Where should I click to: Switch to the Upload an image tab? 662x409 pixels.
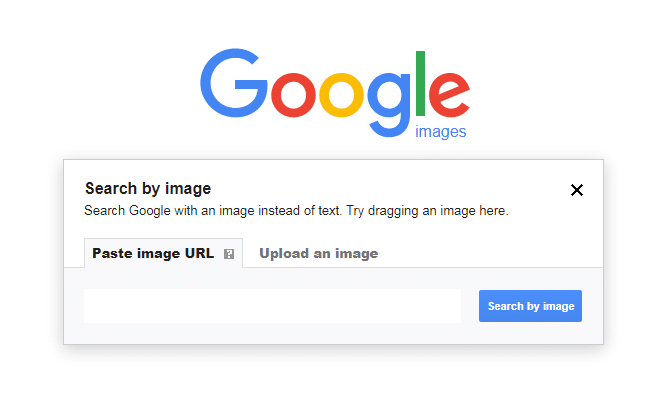(319, 254)
